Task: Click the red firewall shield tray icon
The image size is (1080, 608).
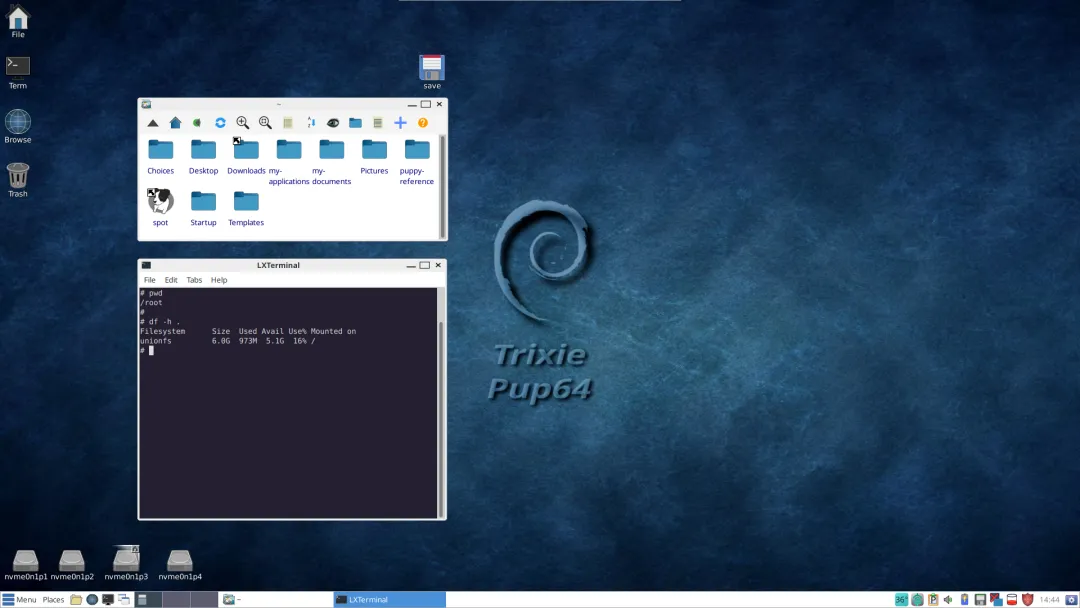Action: tap(1028, 600)
